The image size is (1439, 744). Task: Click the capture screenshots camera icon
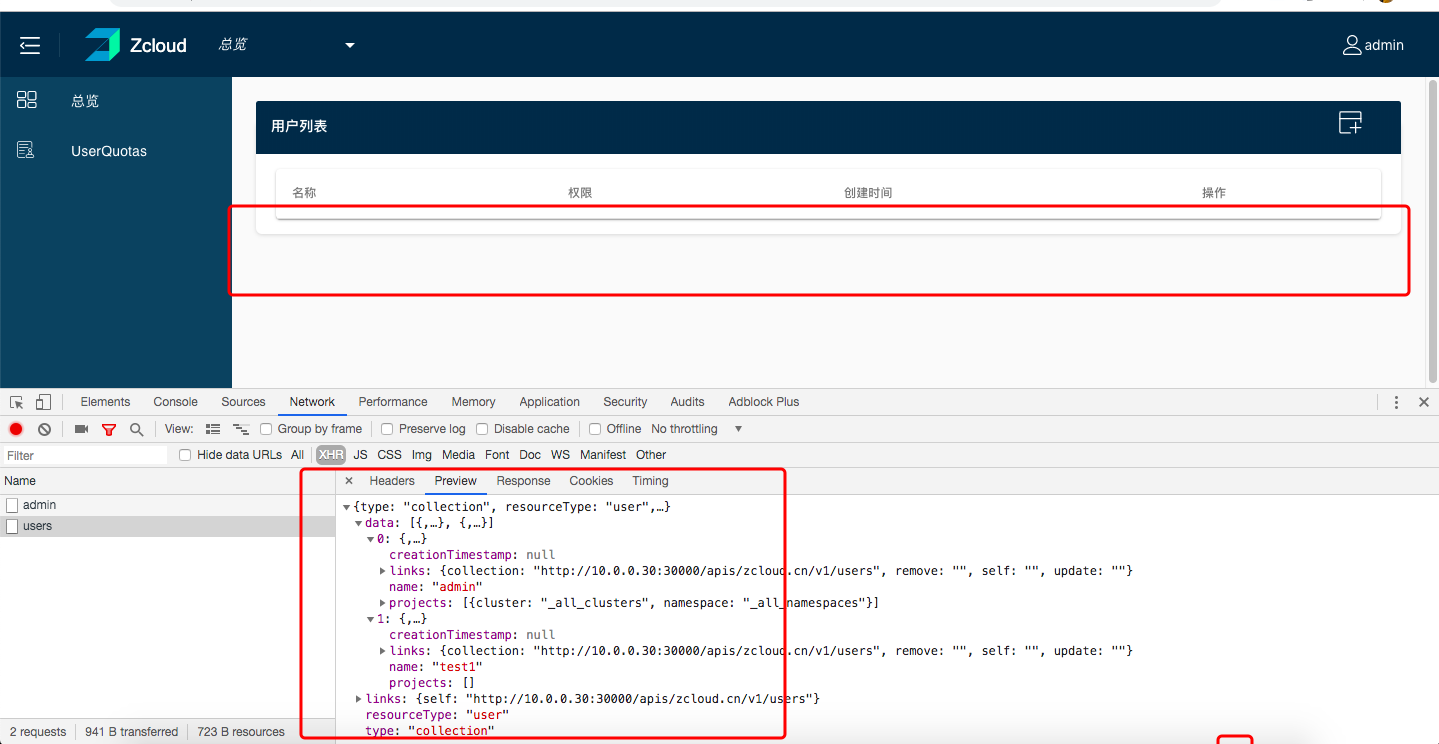click(81, 429)
